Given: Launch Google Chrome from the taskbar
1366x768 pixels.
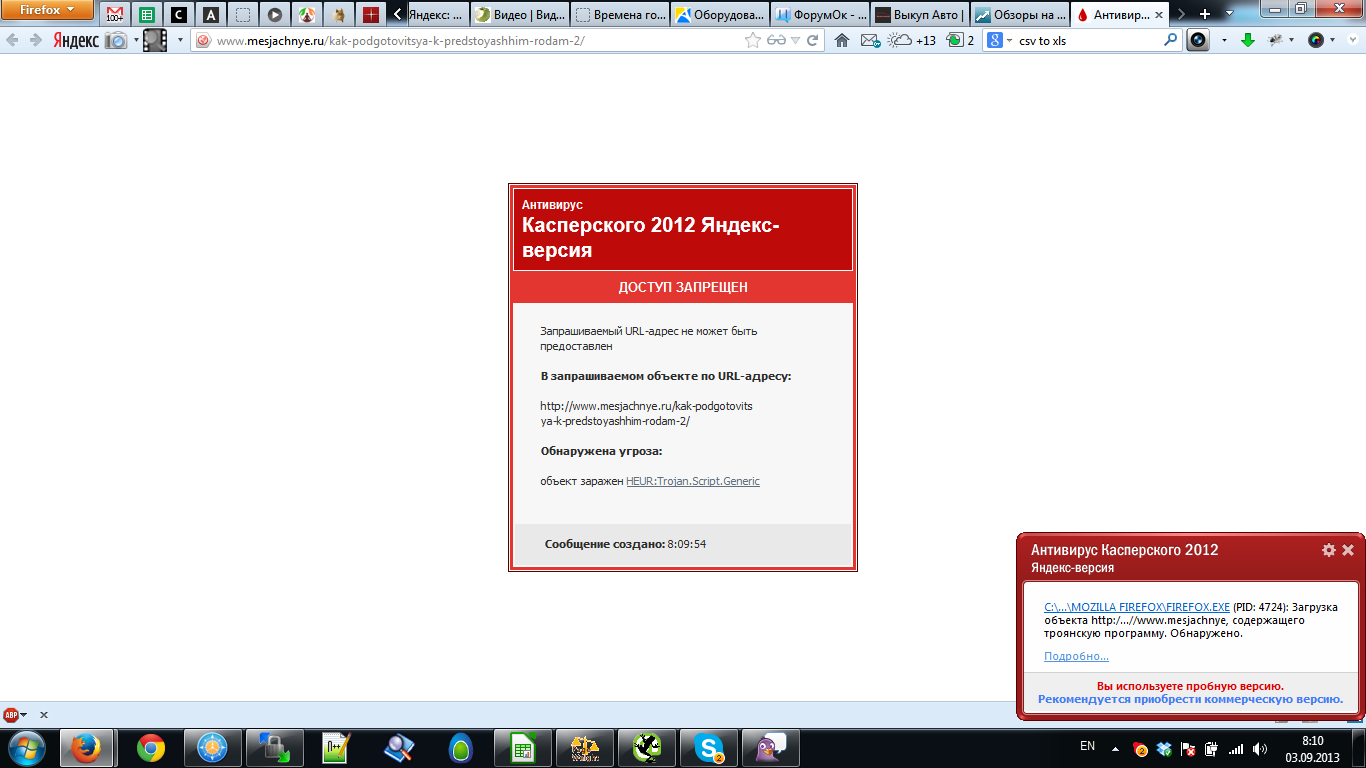Looking at the screenshot, I should pos(151,747).
